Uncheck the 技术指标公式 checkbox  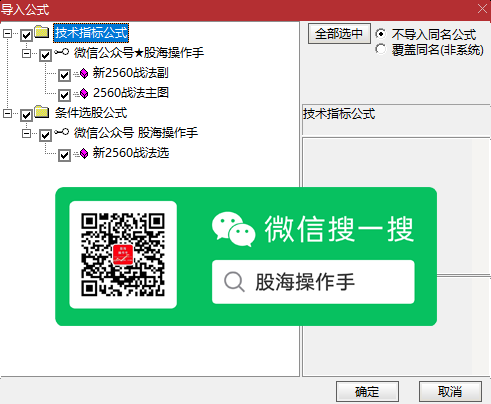26,35
